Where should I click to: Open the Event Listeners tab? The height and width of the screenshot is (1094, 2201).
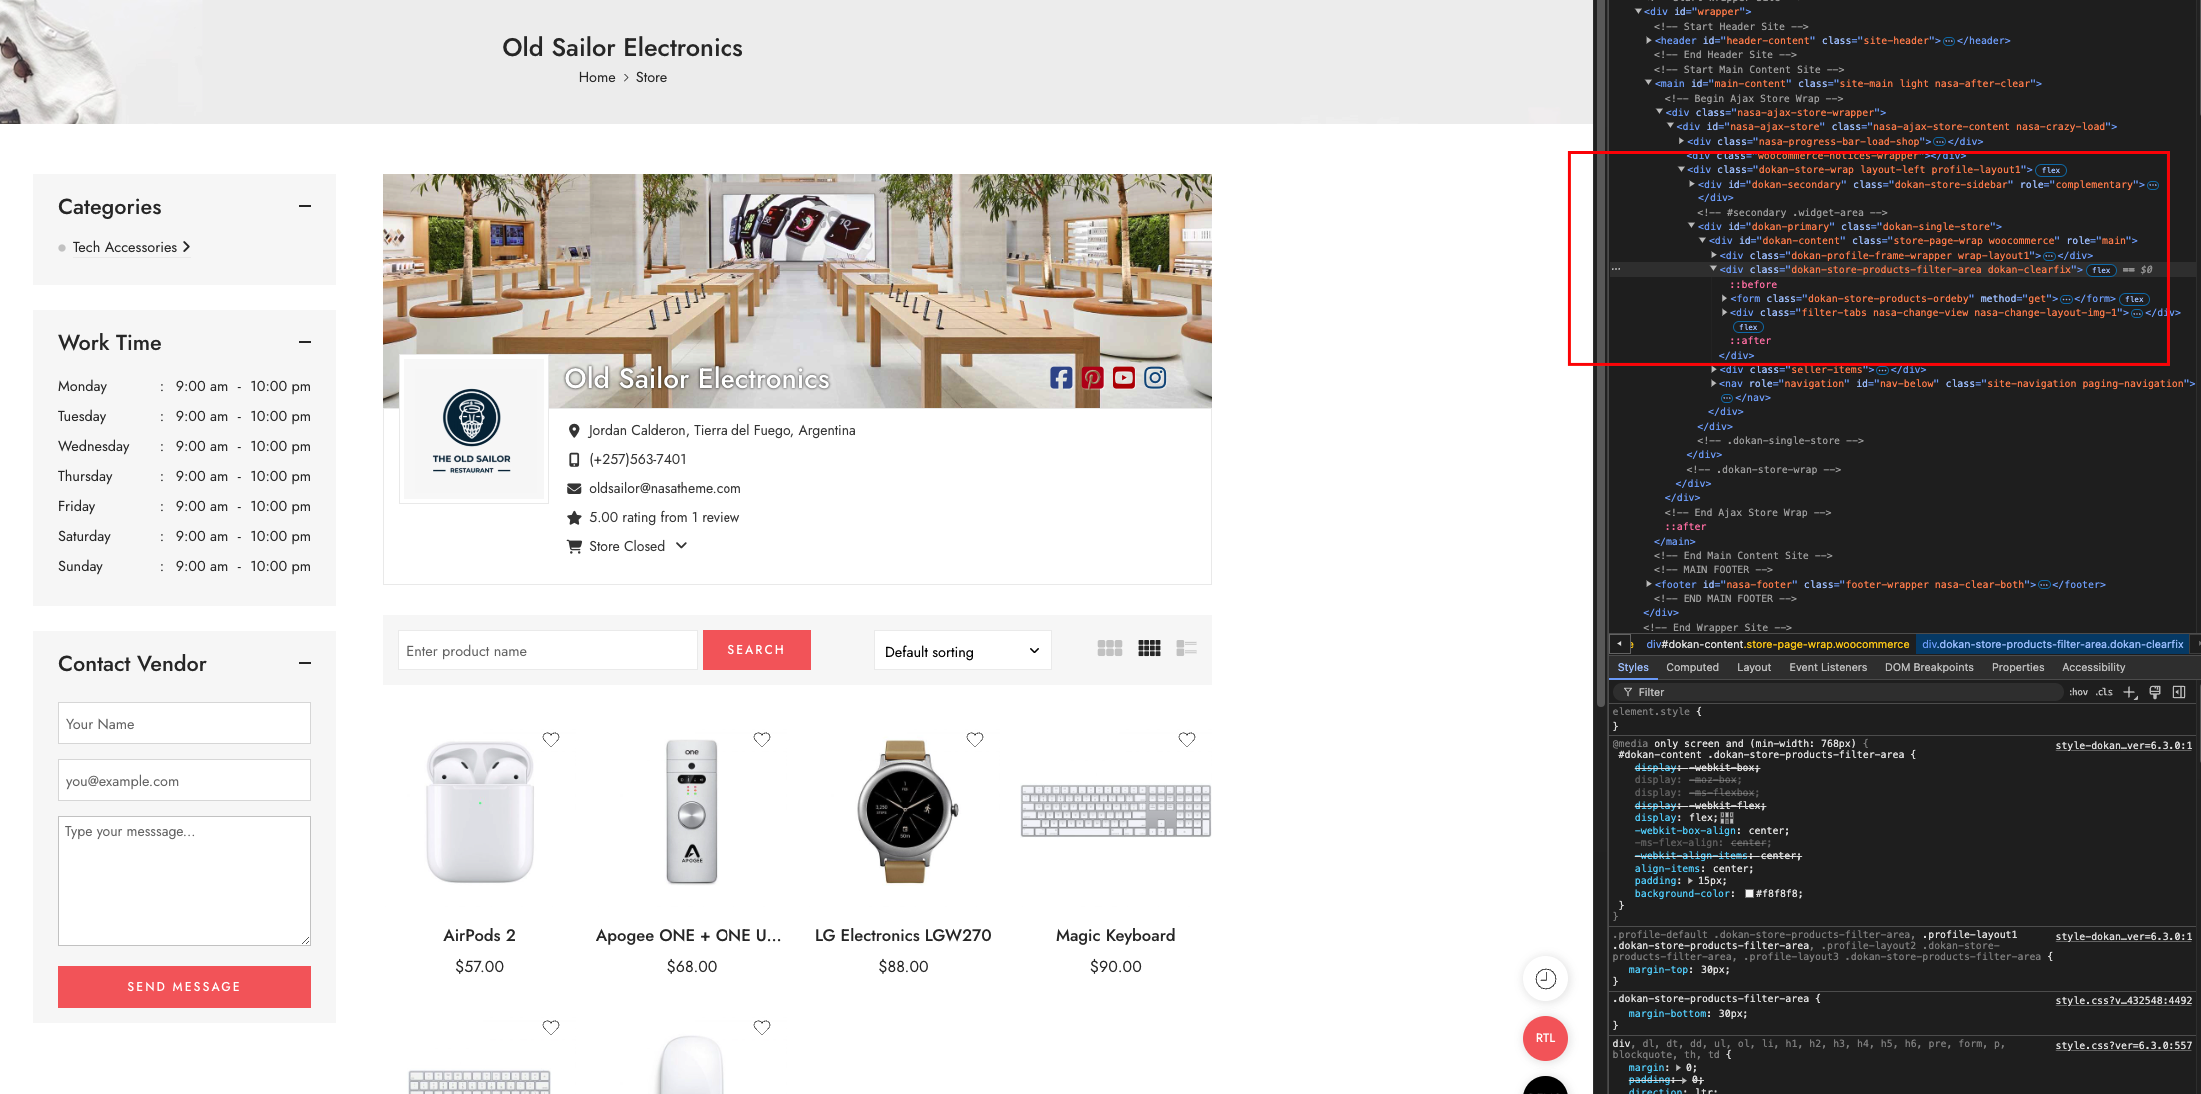(1827, 667)
